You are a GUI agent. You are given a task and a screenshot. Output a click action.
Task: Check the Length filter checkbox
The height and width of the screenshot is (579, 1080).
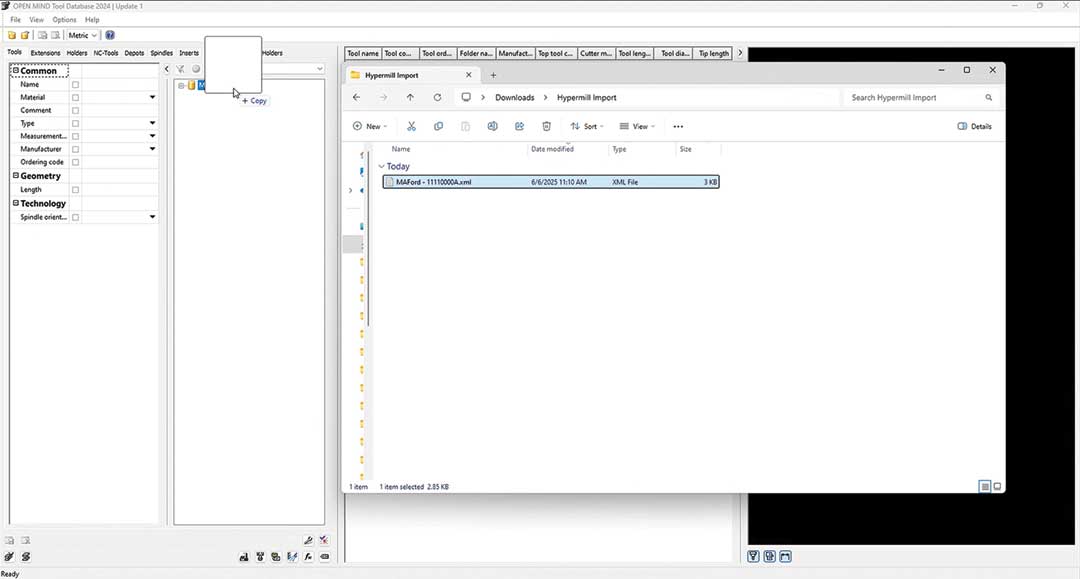click(75, 190)
